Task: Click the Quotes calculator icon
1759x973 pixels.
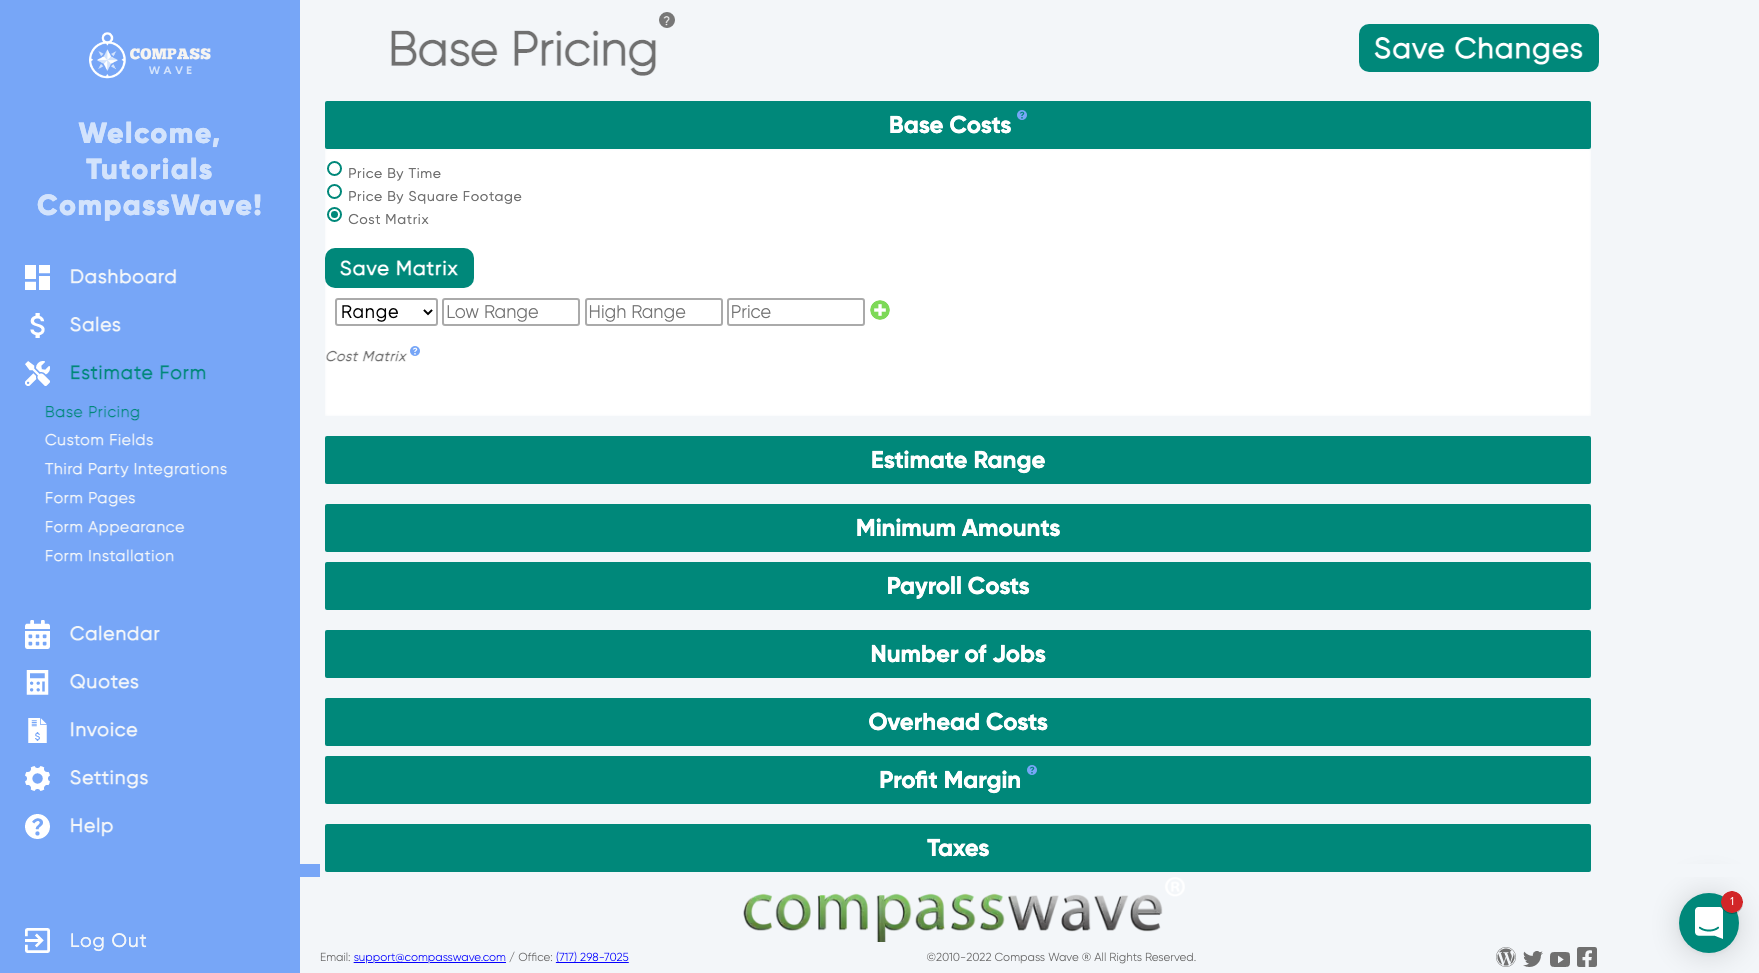Action: (37, 681)
